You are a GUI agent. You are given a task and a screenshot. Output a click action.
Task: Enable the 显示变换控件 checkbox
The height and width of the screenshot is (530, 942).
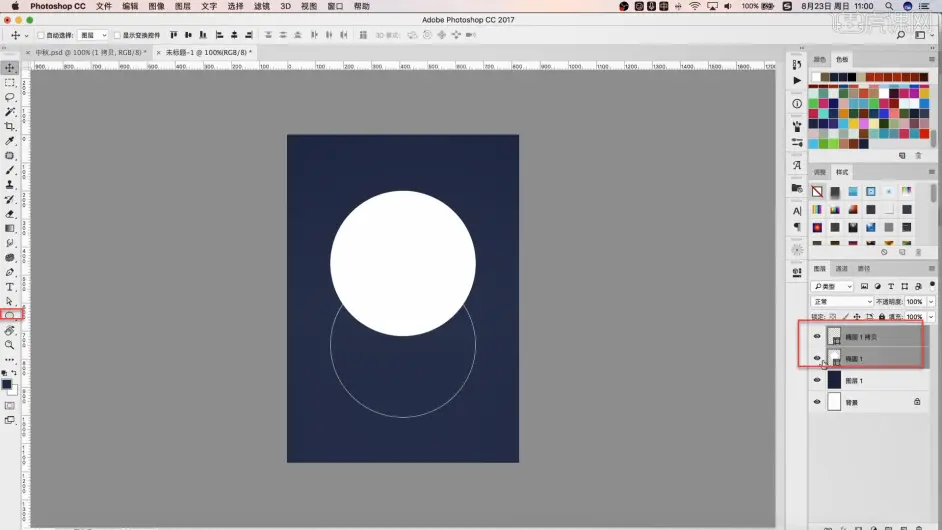click(x=117, y=35)
